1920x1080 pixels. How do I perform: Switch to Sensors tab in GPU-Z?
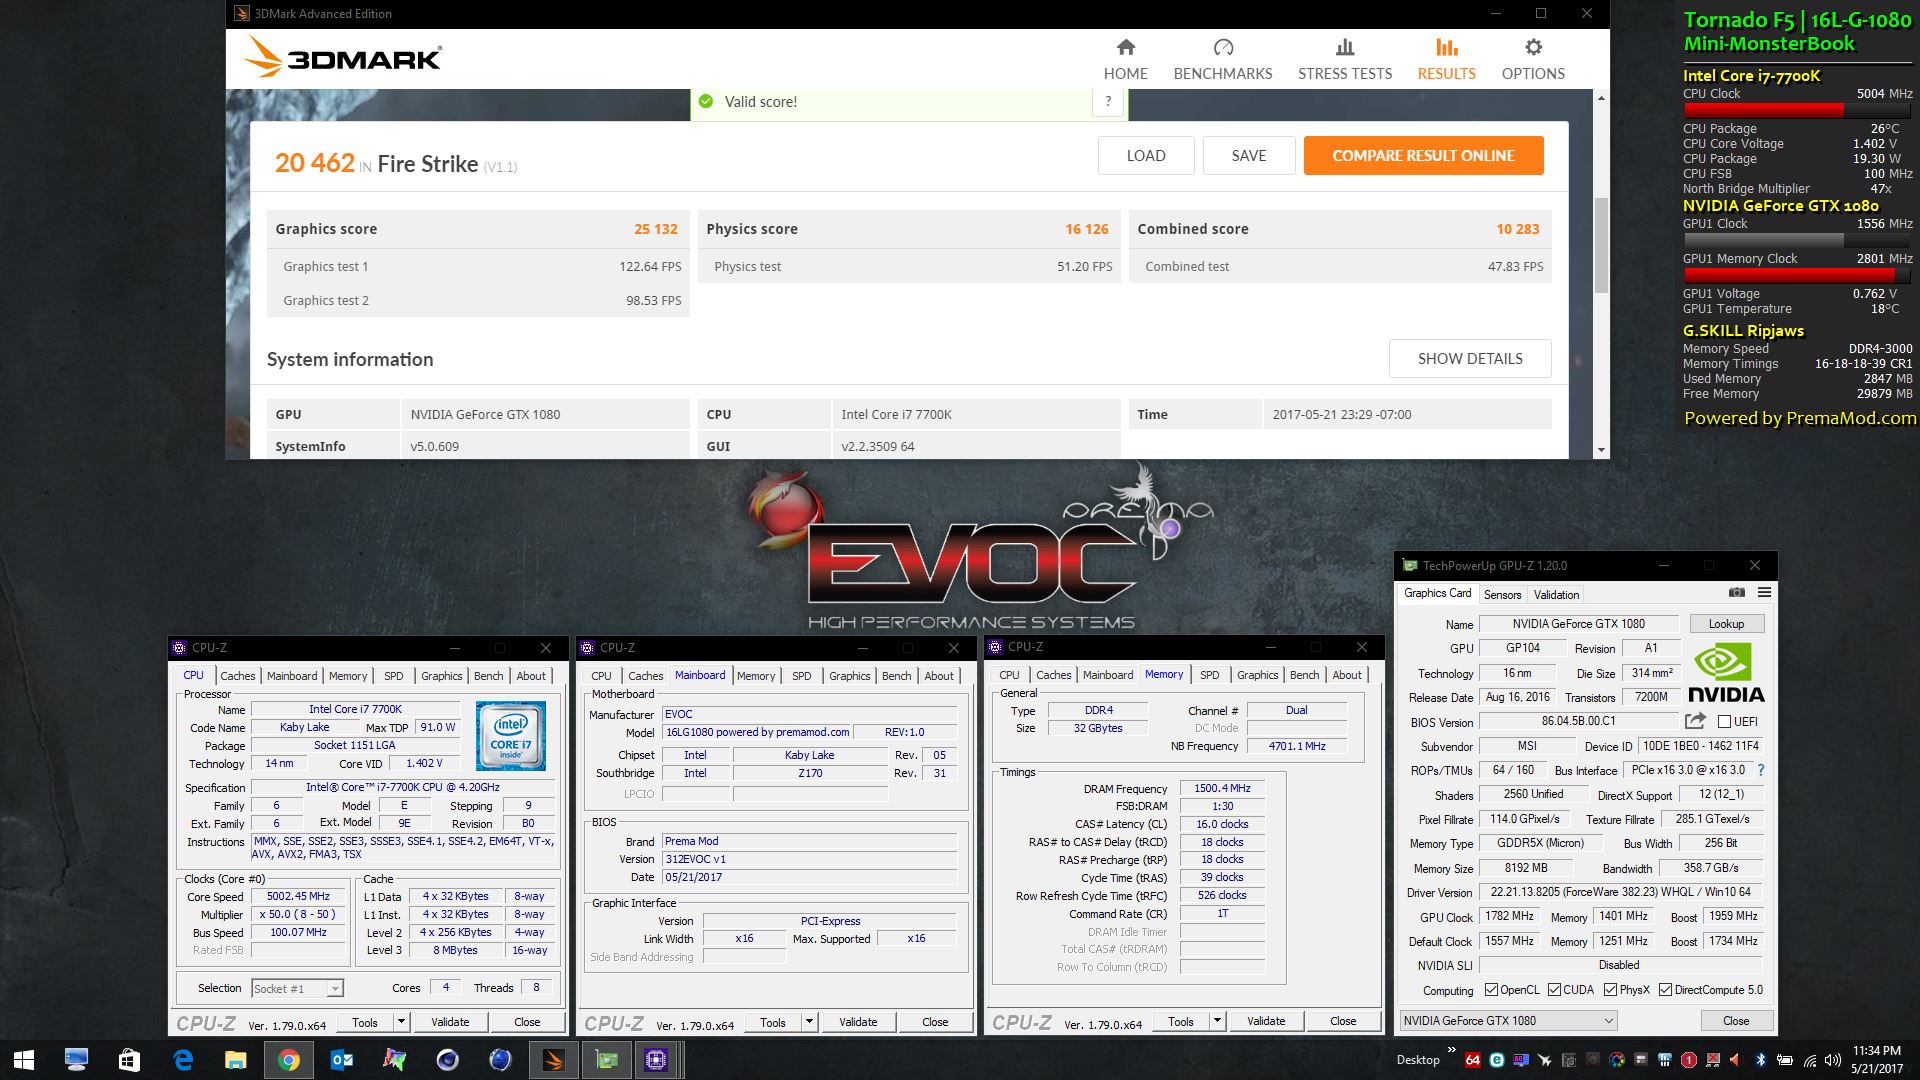pos(1502,594)
